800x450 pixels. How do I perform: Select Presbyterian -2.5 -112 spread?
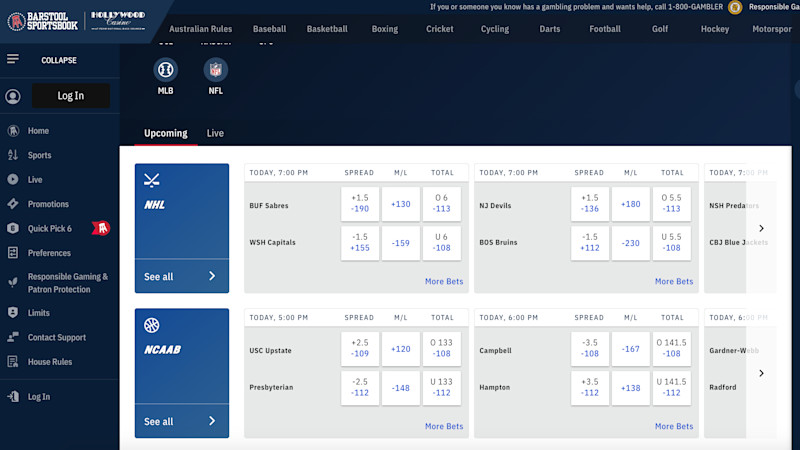(x=360, y=388)
